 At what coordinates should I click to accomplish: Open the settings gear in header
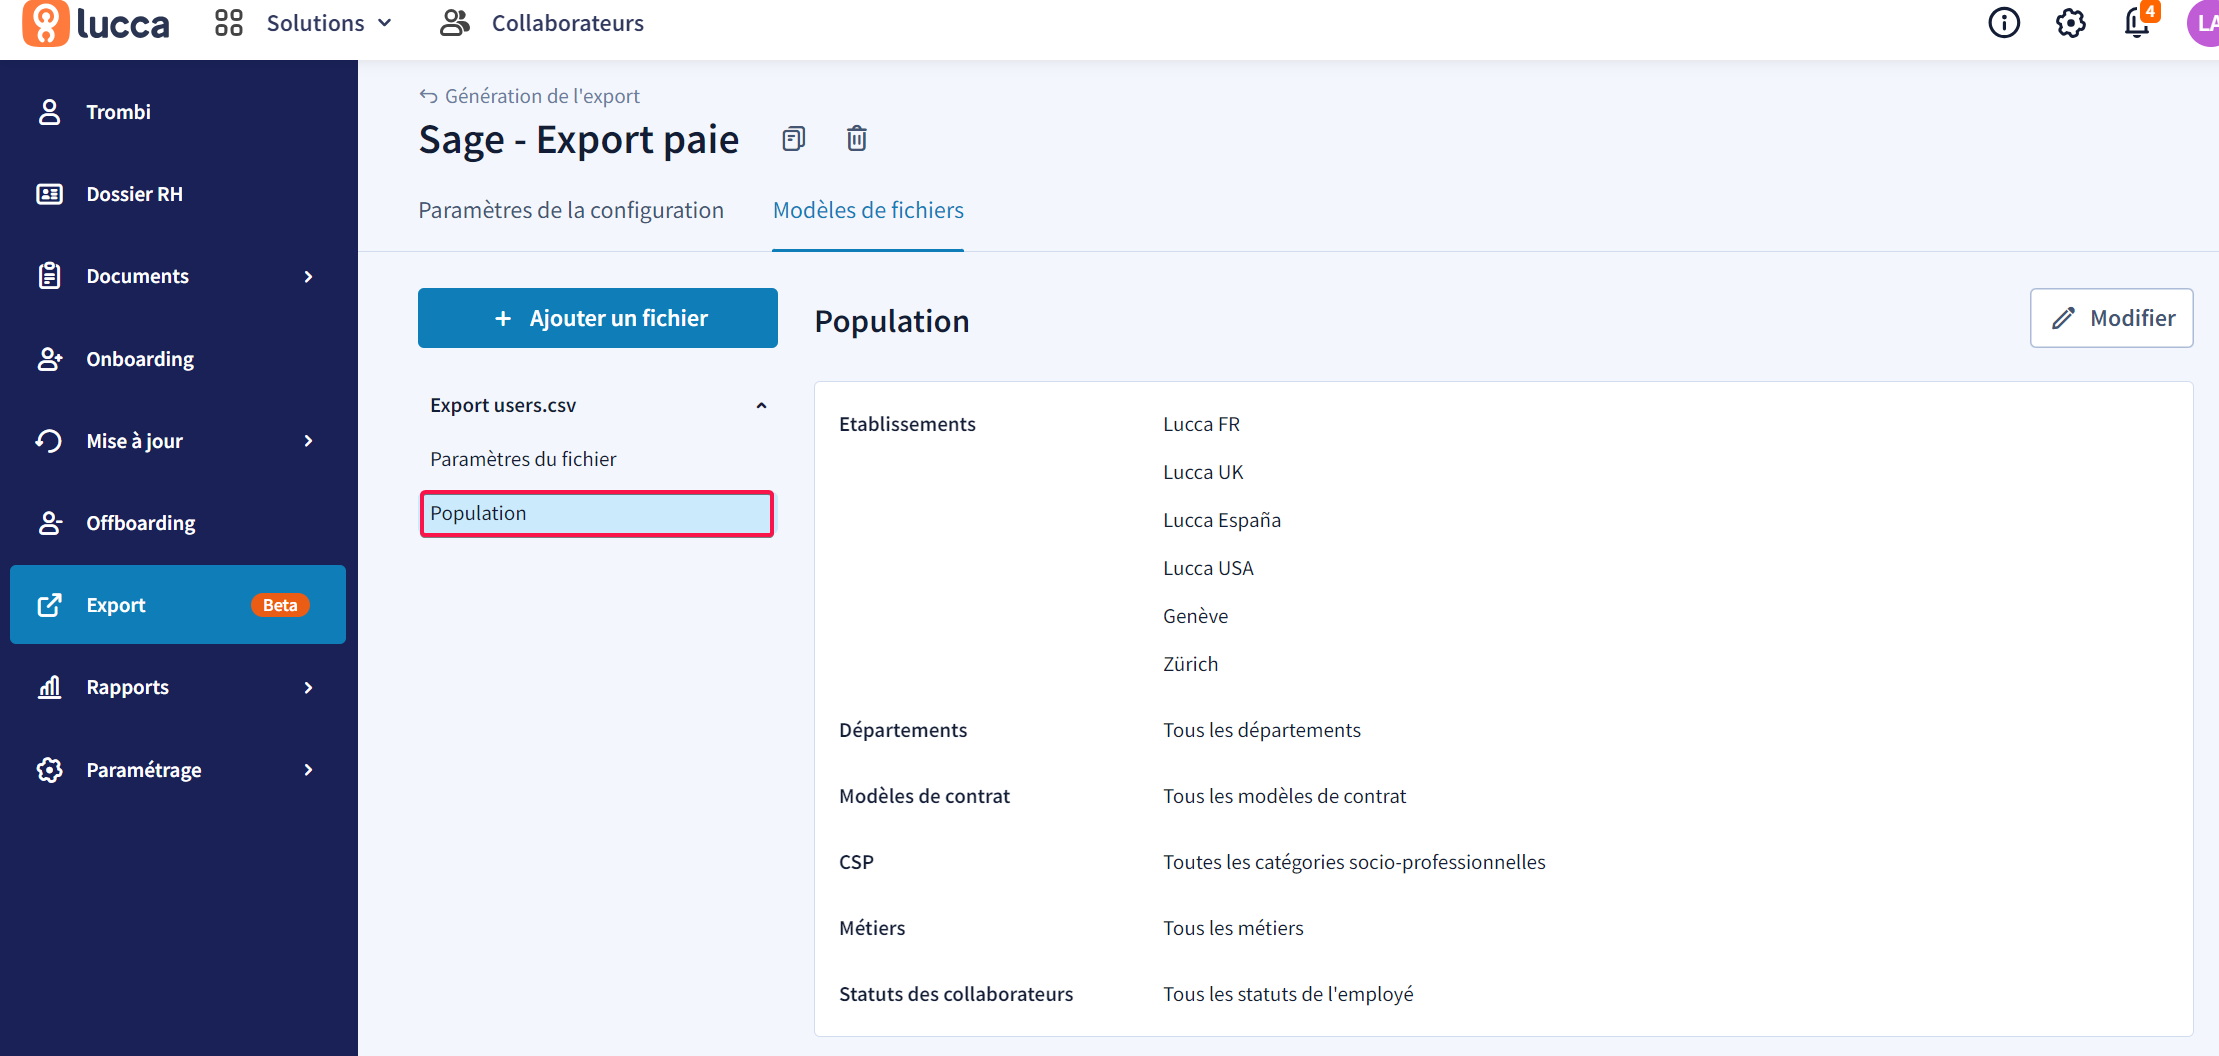point(2071,23)
